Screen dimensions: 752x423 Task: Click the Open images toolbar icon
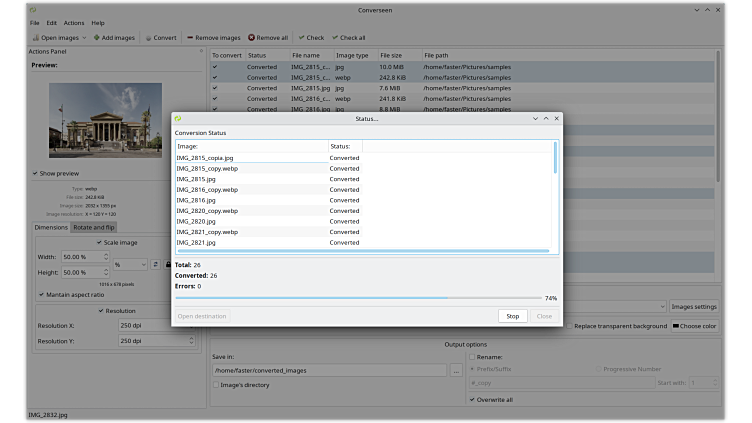click(36, 38)
